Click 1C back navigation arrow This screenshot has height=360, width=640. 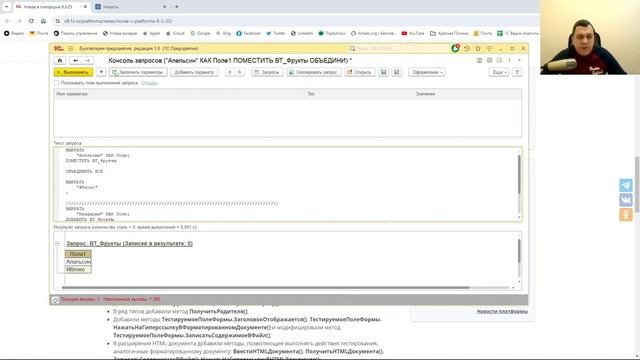tap(76, 60)
